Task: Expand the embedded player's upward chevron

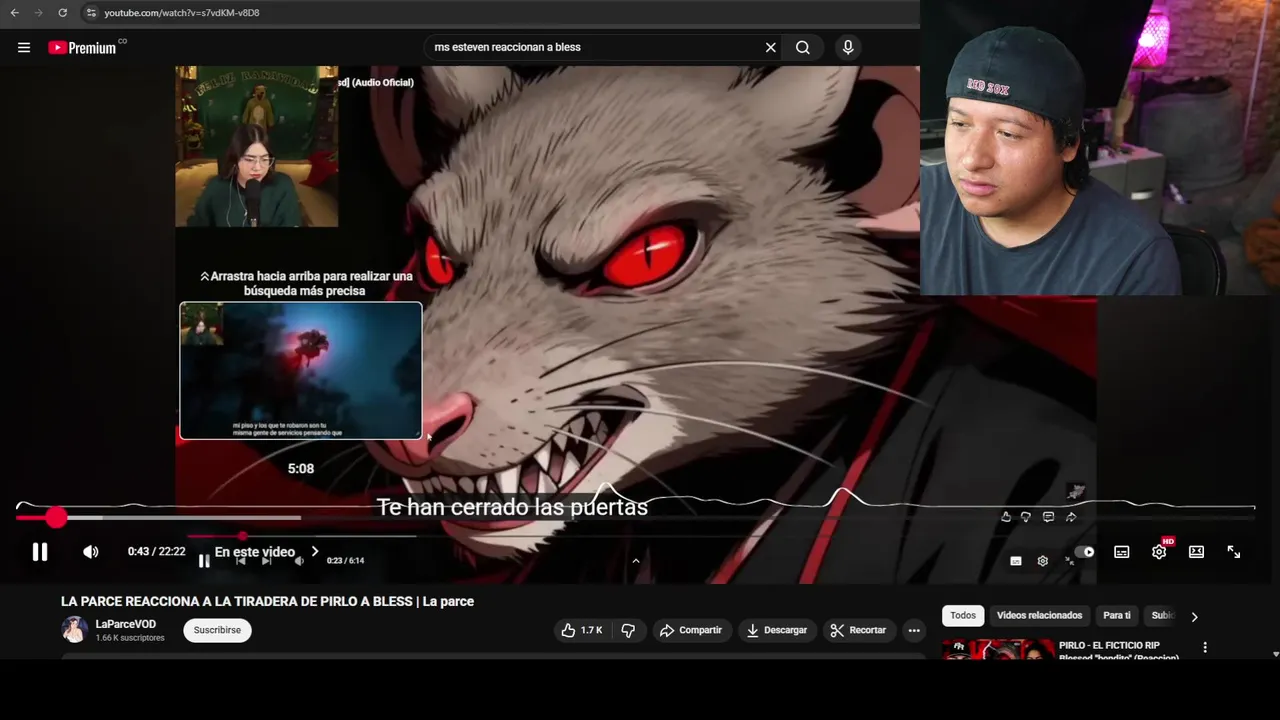Action: coord(635,561)
